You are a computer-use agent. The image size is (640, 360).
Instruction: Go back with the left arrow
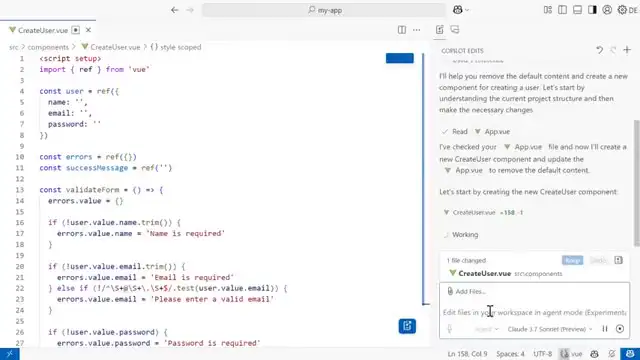[x=175, y=10]
